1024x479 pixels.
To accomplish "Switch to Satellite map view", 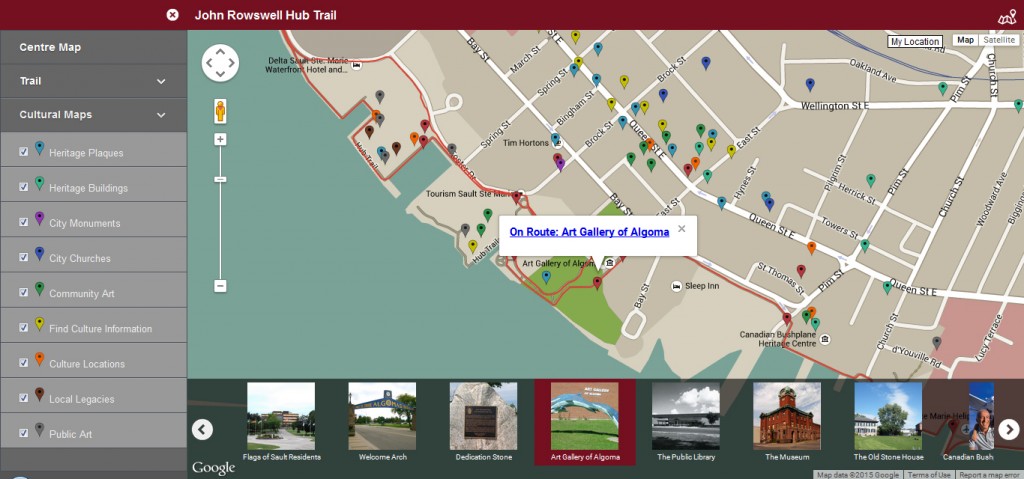I will [999, 40].
